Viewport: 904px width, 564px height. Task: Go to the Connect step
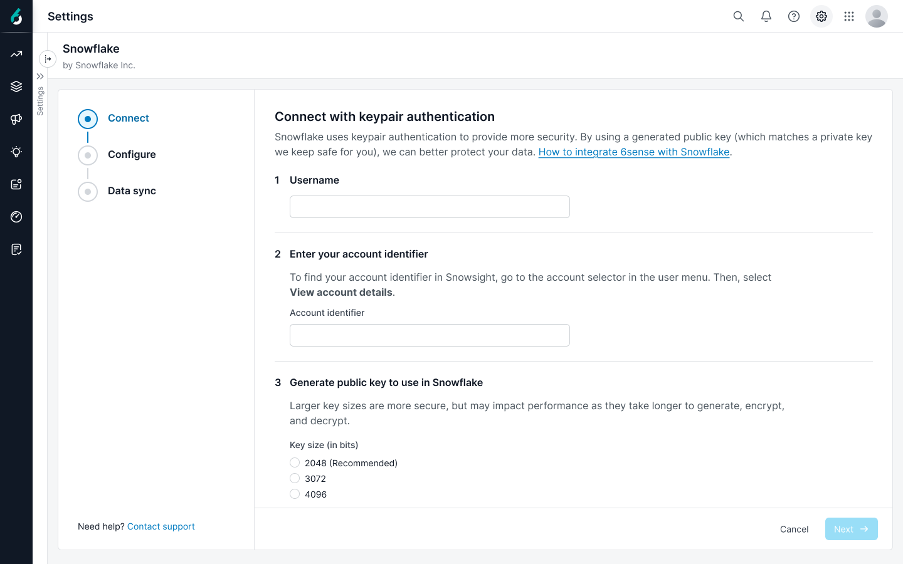tap(114, 118)
